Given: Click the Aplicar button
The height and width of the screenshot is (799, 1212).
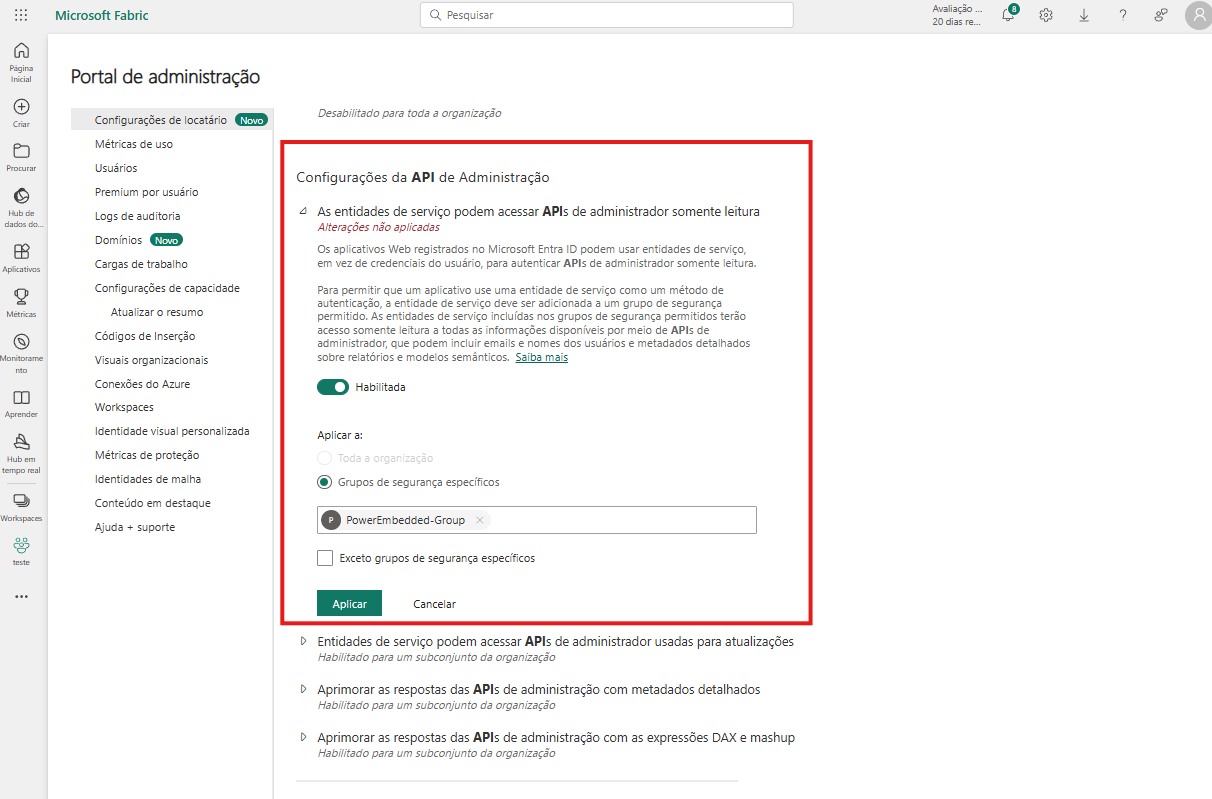Looking at the screenshot, I should tap(349, 604).
